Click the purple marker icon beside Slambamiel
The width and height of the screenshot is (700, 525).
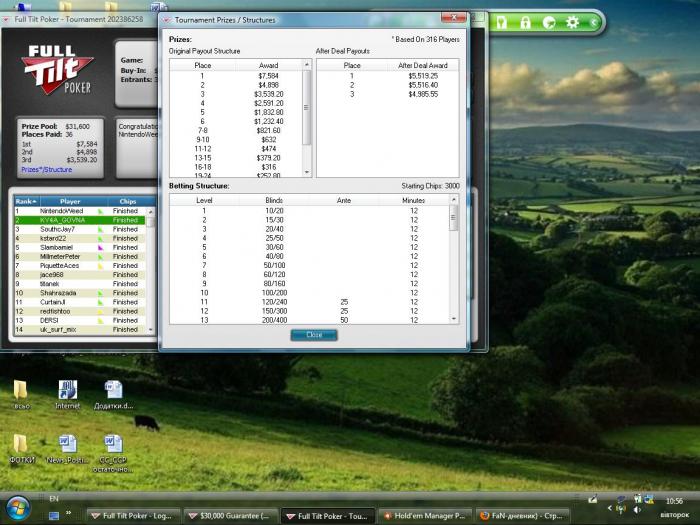100,247
